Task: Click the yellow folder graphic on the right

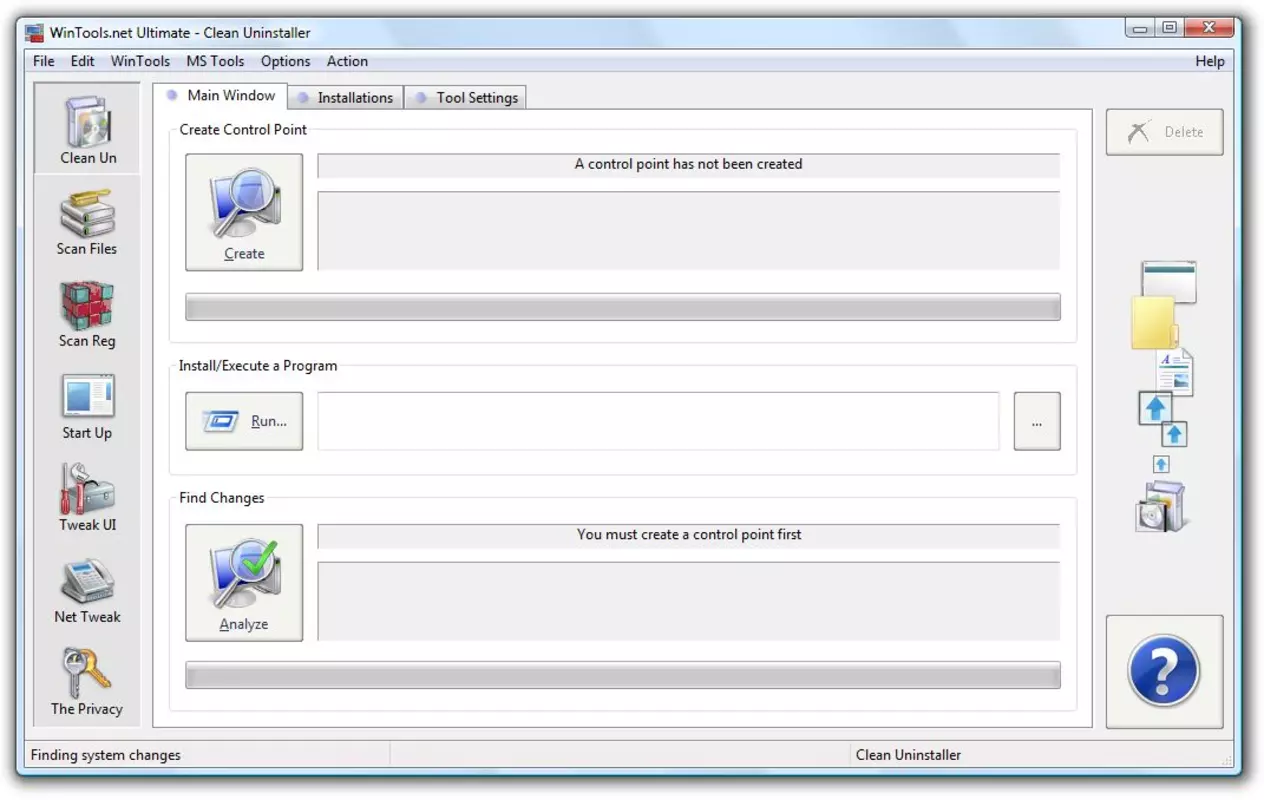Action: [x=1154, y=323]
